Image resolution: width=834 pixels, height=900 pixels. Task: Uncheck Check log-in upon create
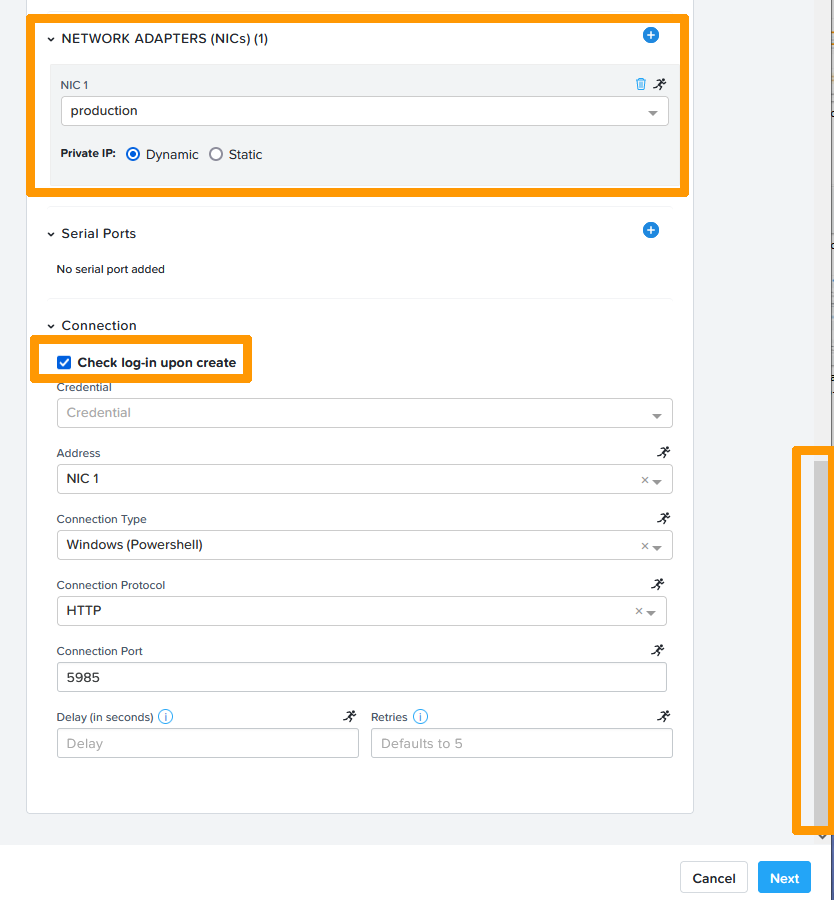coord(64,363)
